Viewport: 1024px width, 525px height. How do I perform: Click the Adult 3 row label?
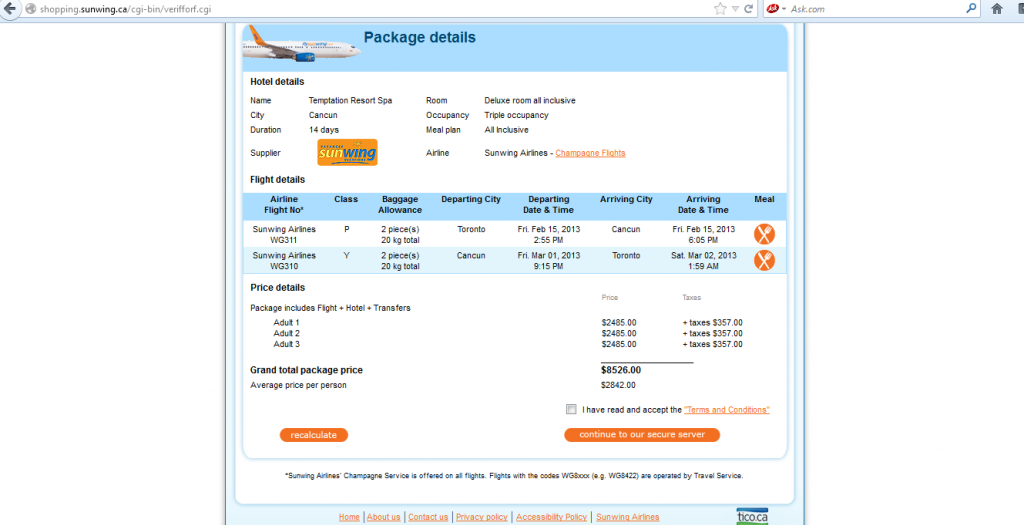tap(287, 344)
